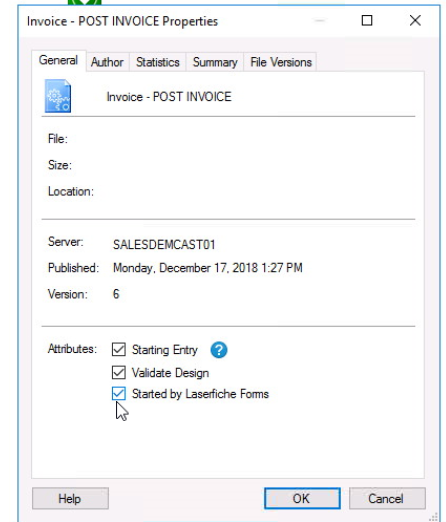Open the Statistics tab
446x522 pixels.
coord(158,62)
